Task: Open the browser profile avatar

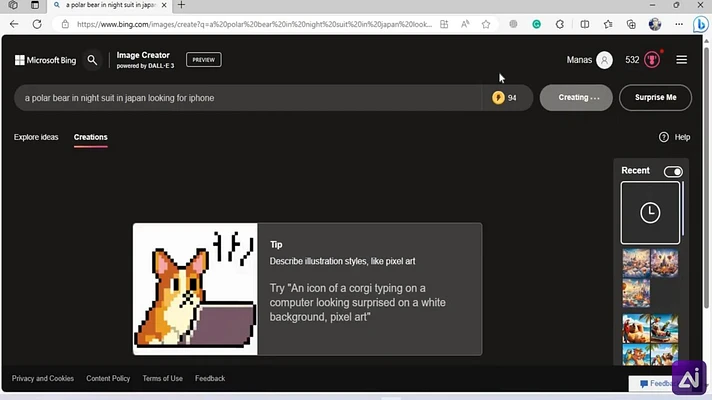Action: 655,24
